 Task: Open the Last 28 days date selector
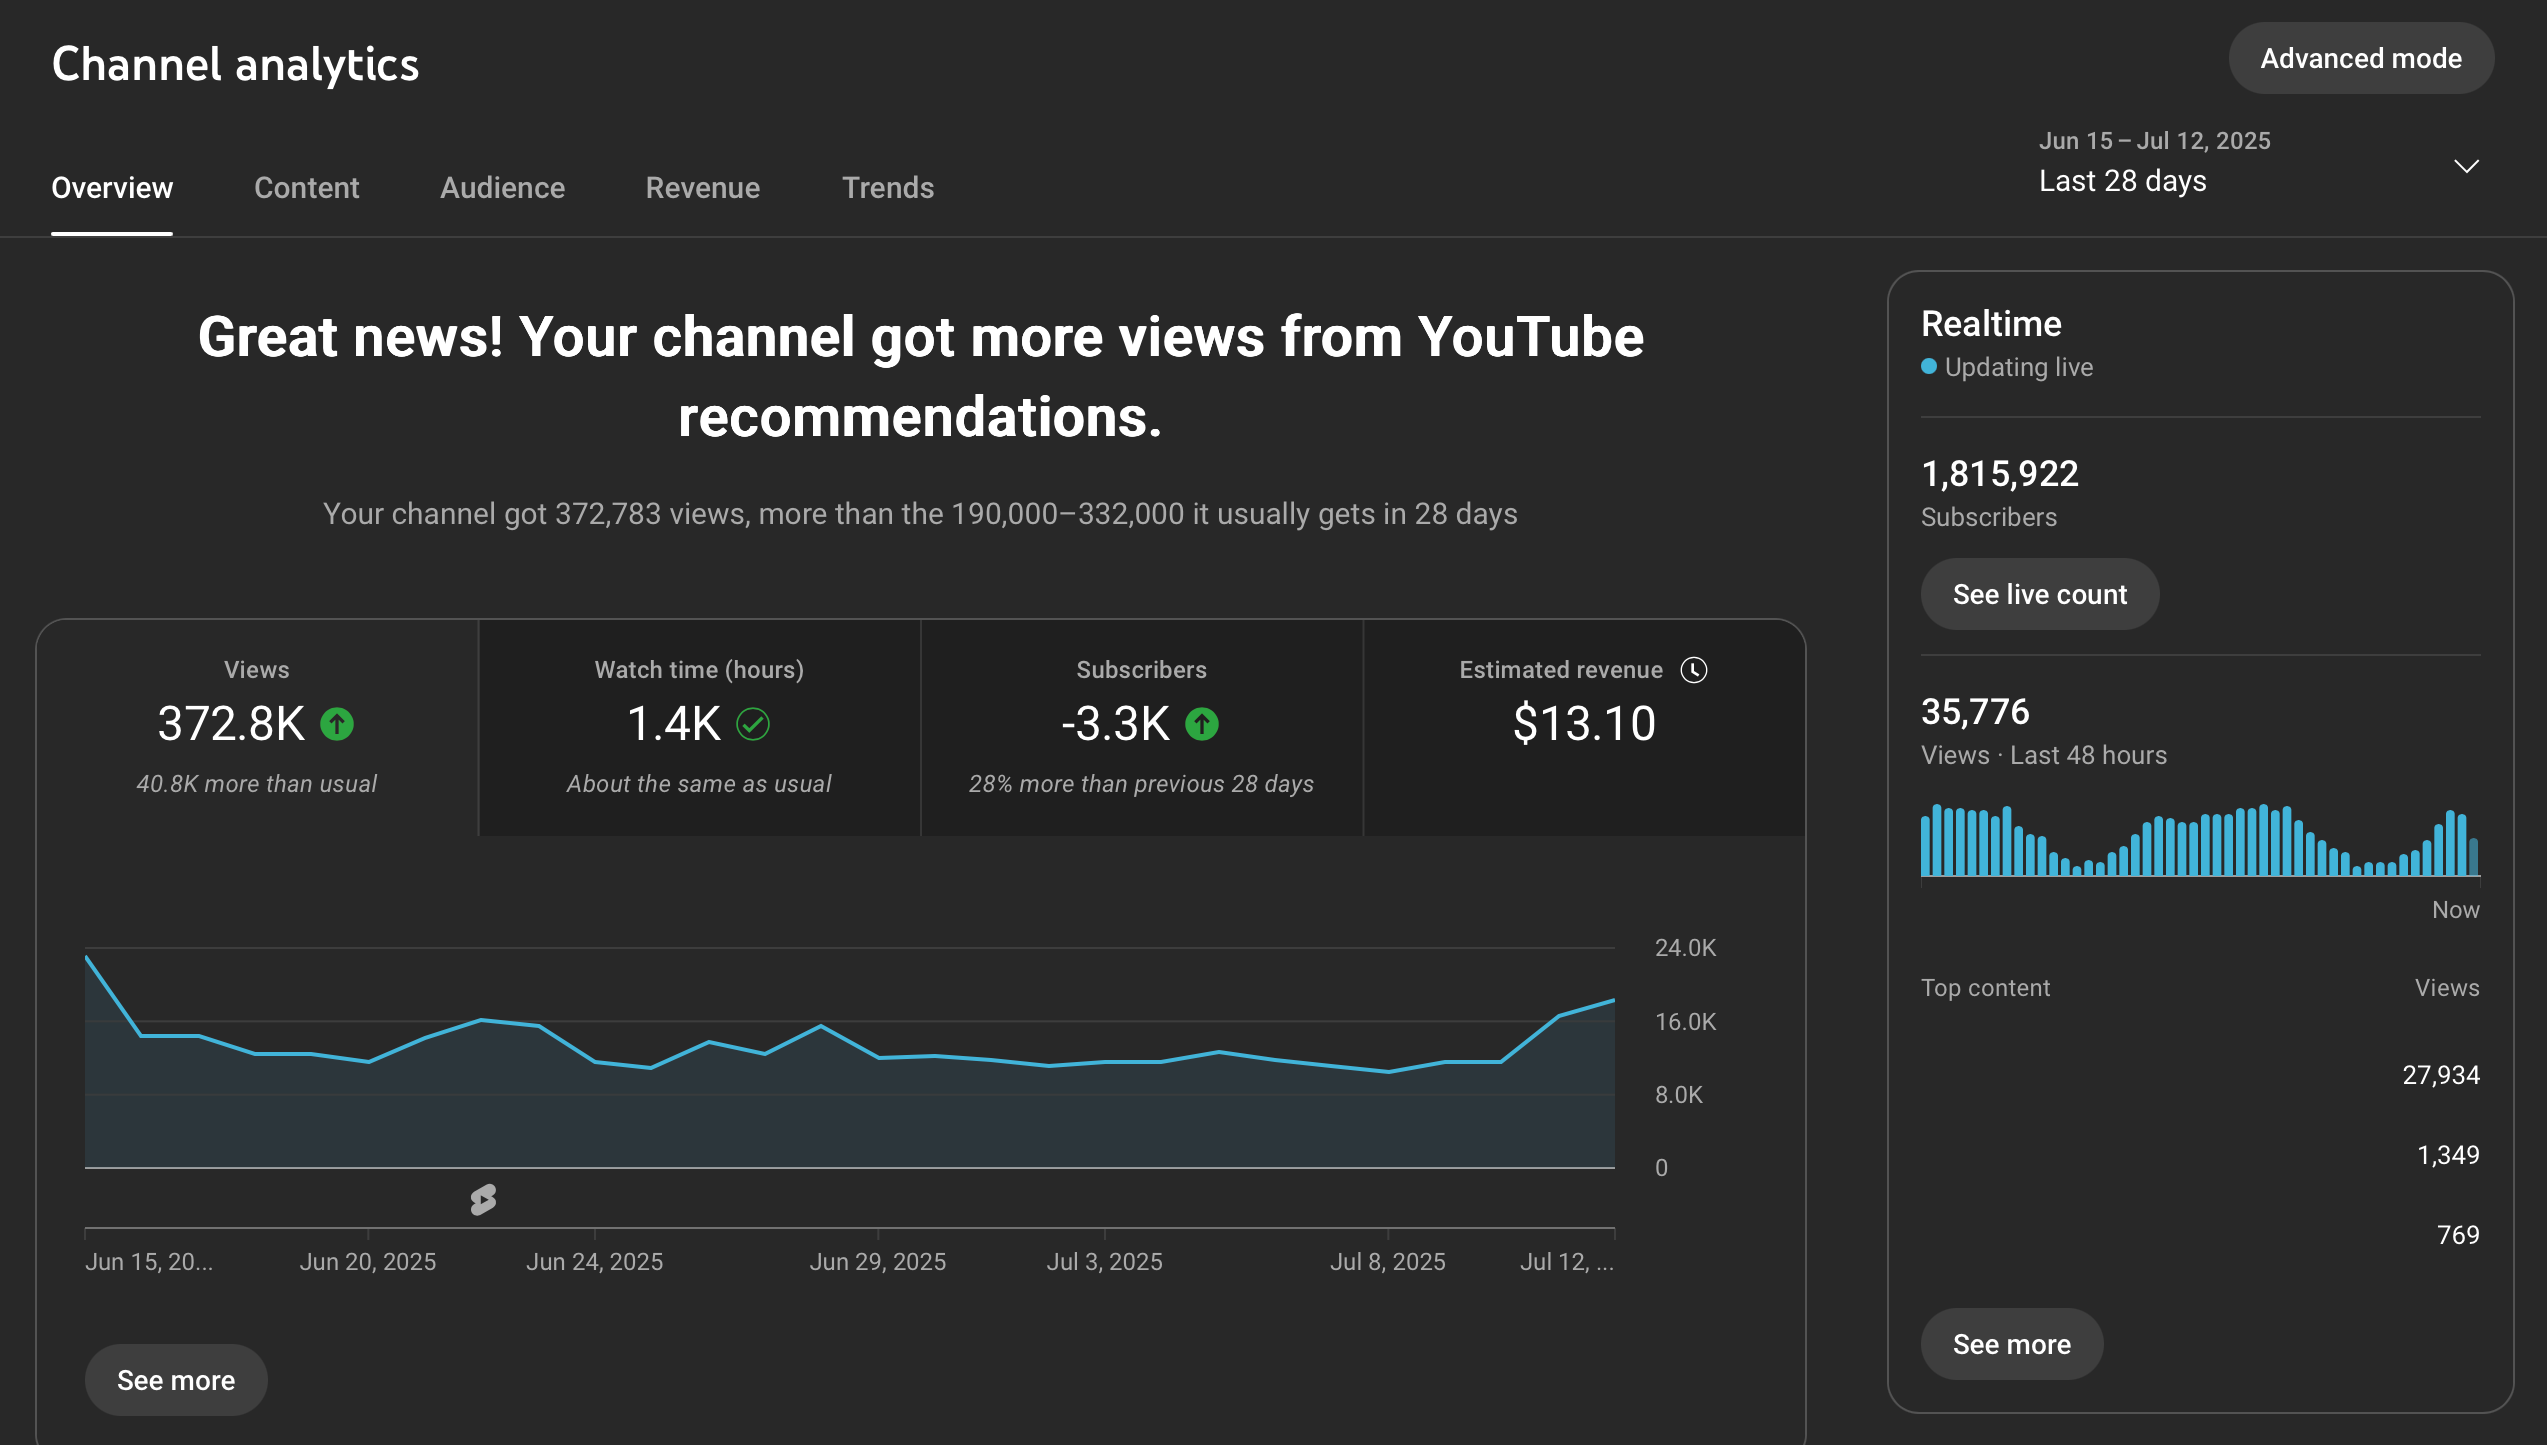coord(2260,162)
